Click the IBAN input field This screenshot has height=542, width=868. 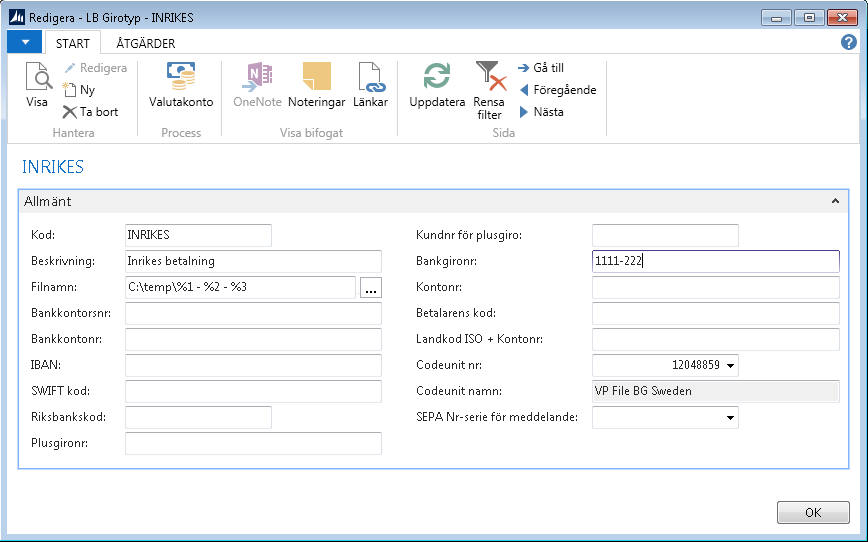click(254, 365)
